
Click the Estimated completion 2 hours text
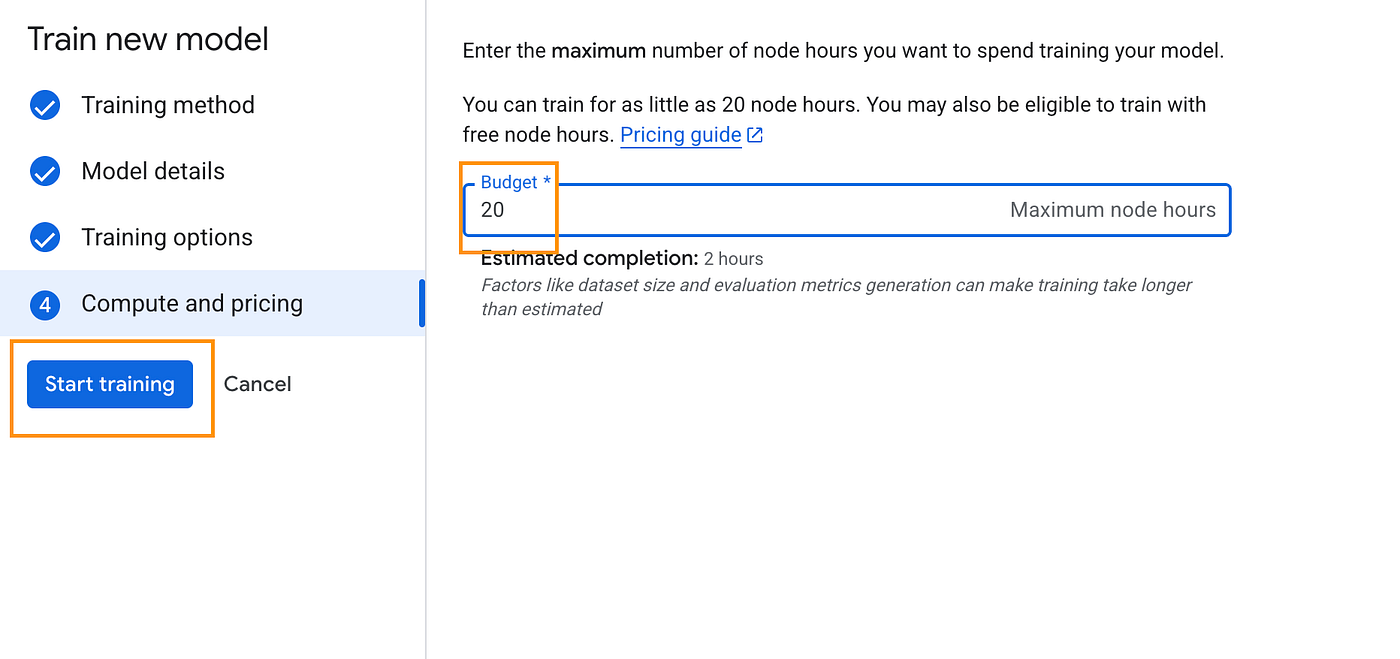click(622, 259)
